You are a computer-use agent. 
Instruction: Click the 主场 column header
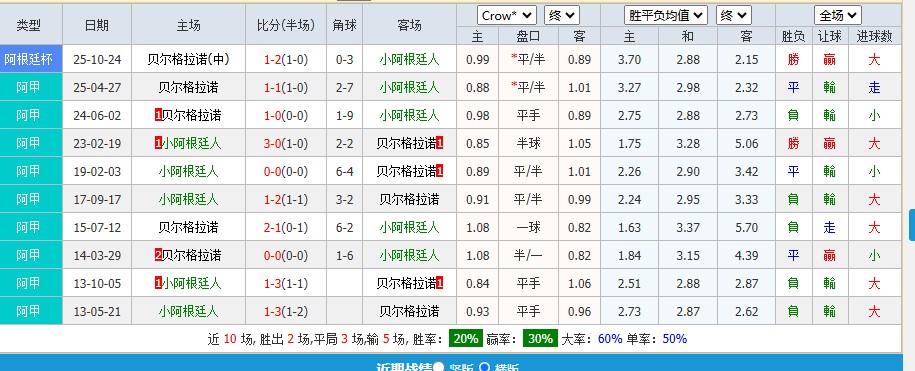[x=188, y=25]
